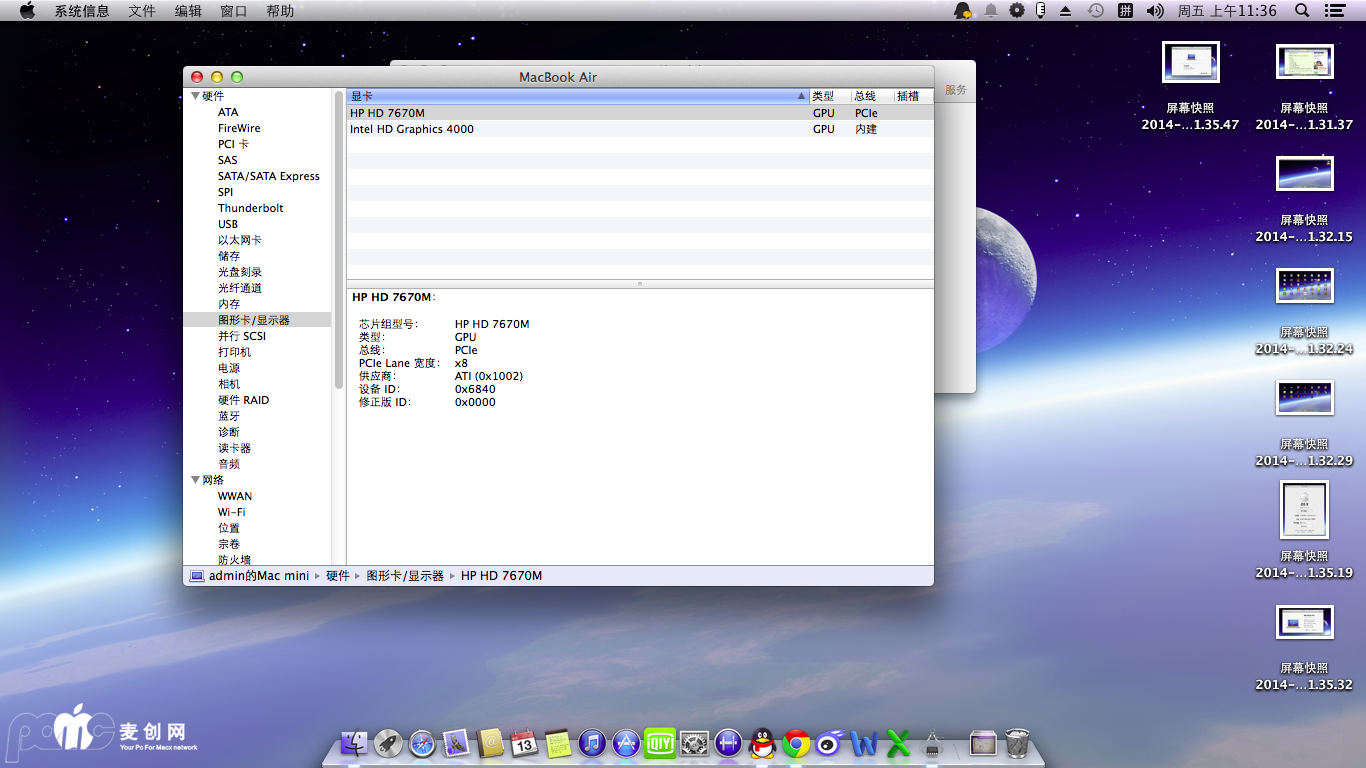Select USB in the hardware list
1366x768 pixels.
[228, 224]
